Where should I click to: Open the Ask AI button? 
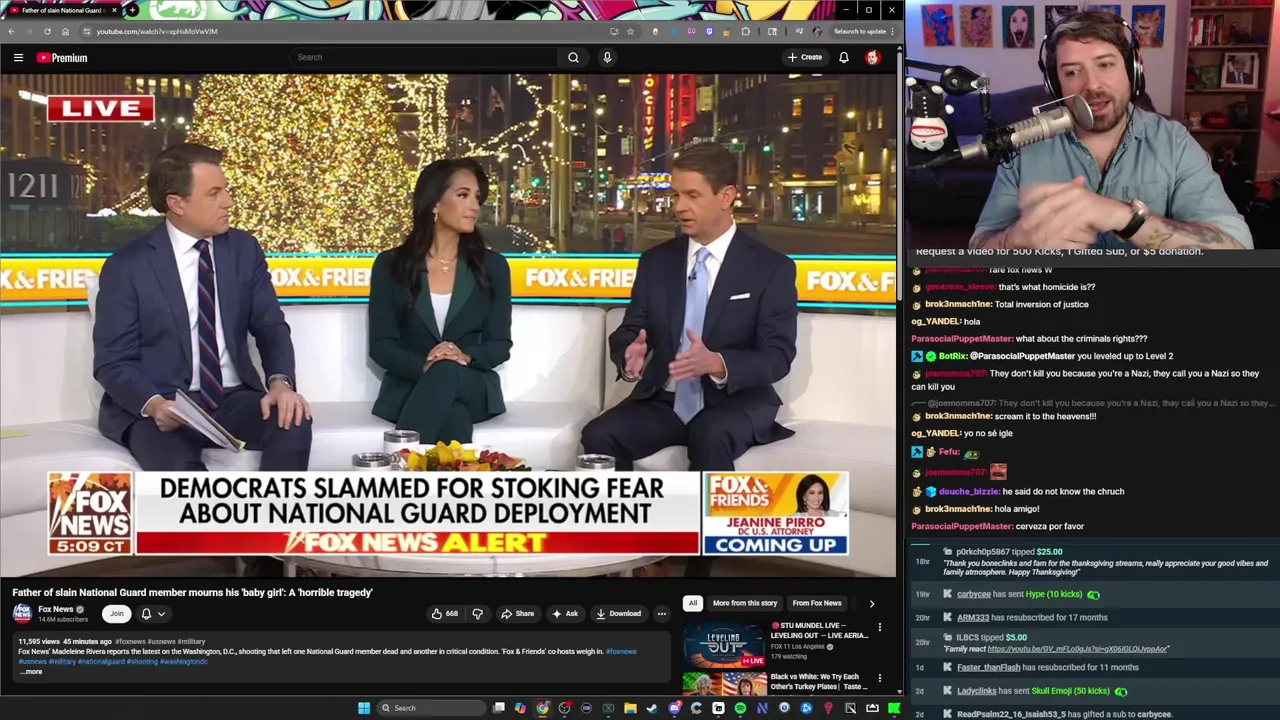[565, 614]
